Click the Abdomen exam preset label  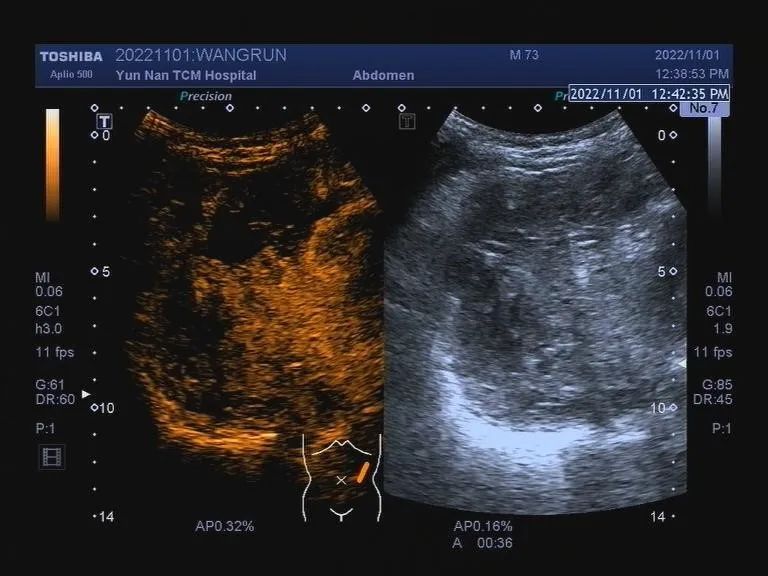pos(383,75)
